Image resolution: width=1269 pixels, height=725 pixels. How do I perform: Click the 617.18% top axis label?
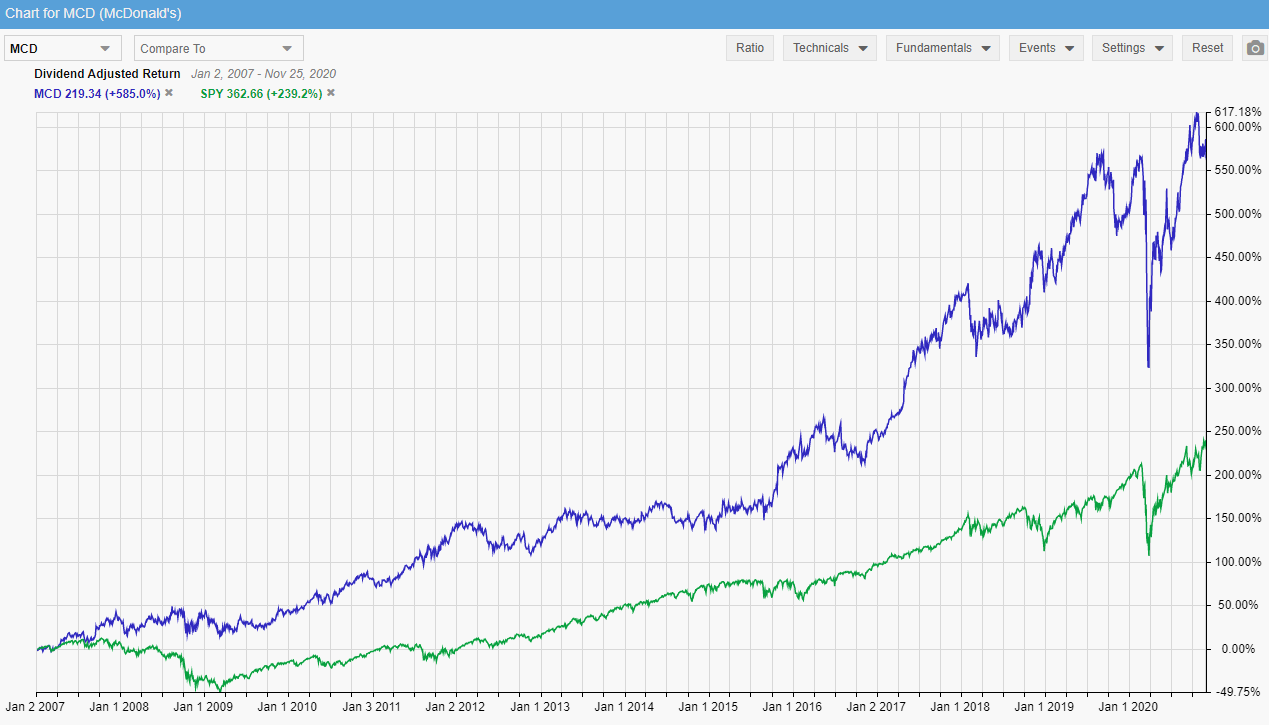1237,112
